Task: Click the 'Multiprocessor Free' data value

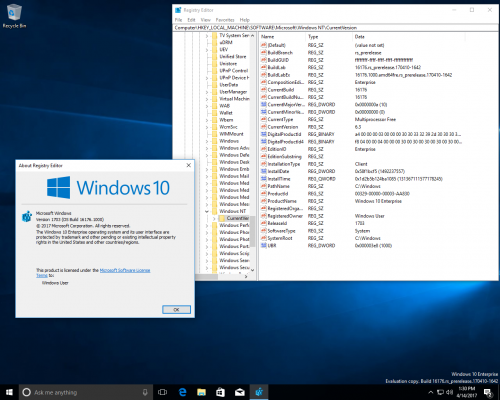Action: [375, 119]
